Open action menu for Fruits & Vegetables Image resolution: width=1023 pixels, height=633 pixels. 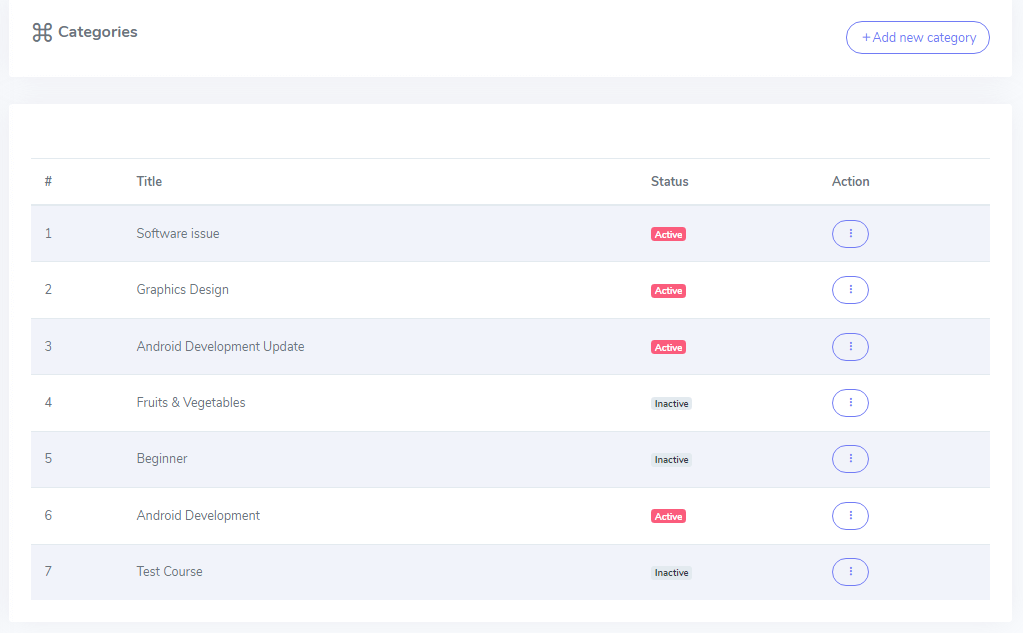850,403
